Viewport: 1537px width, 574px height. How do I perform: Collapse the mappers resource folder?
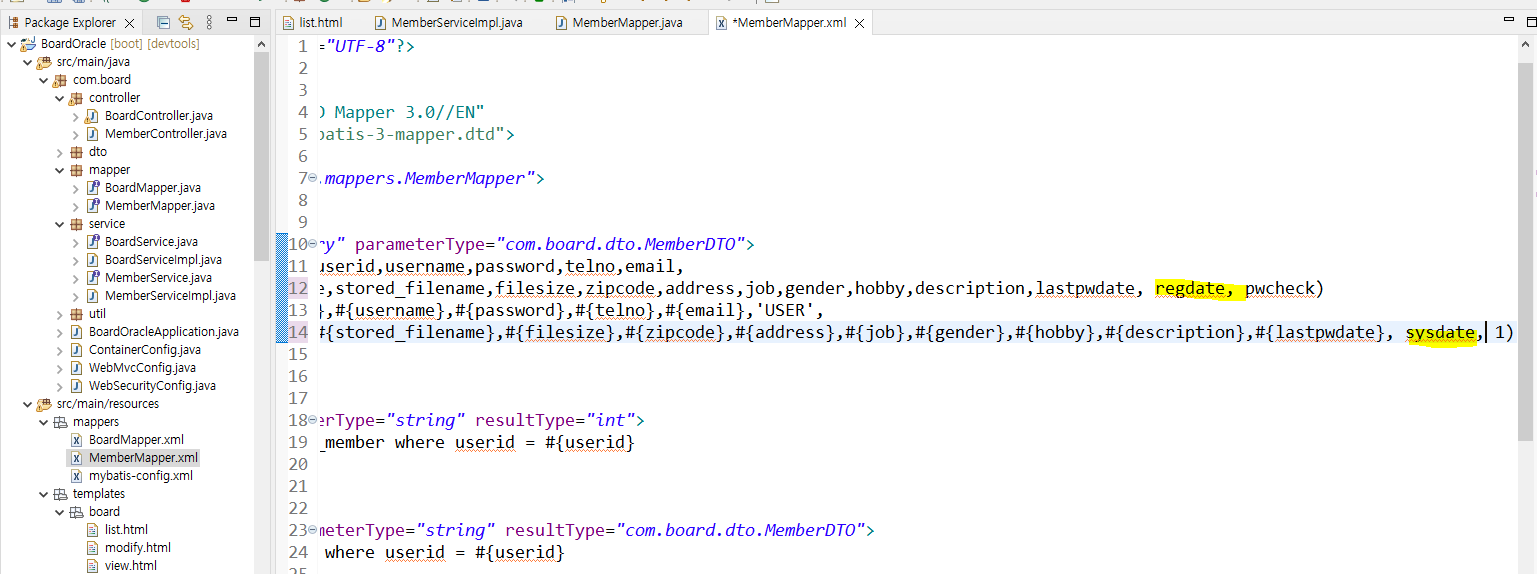click(43, 422)
